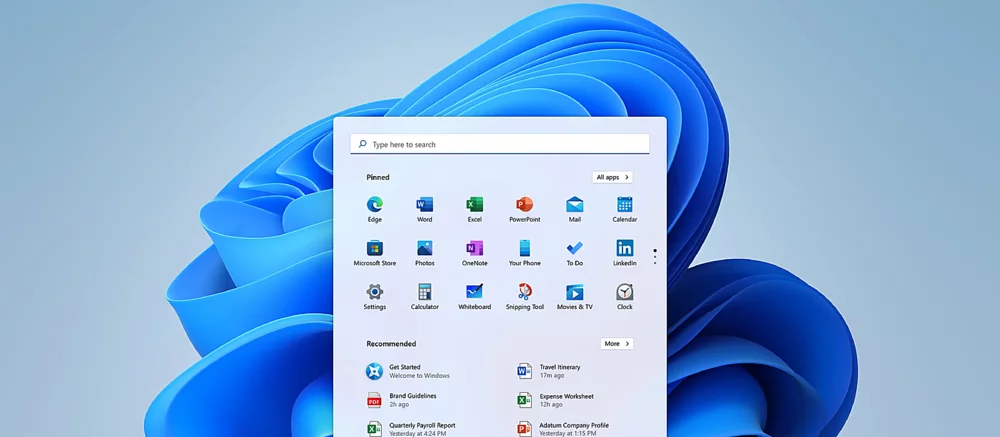Launch the Whiteboard app
This screenshot has height=437, width=1000.
(474, 293)
